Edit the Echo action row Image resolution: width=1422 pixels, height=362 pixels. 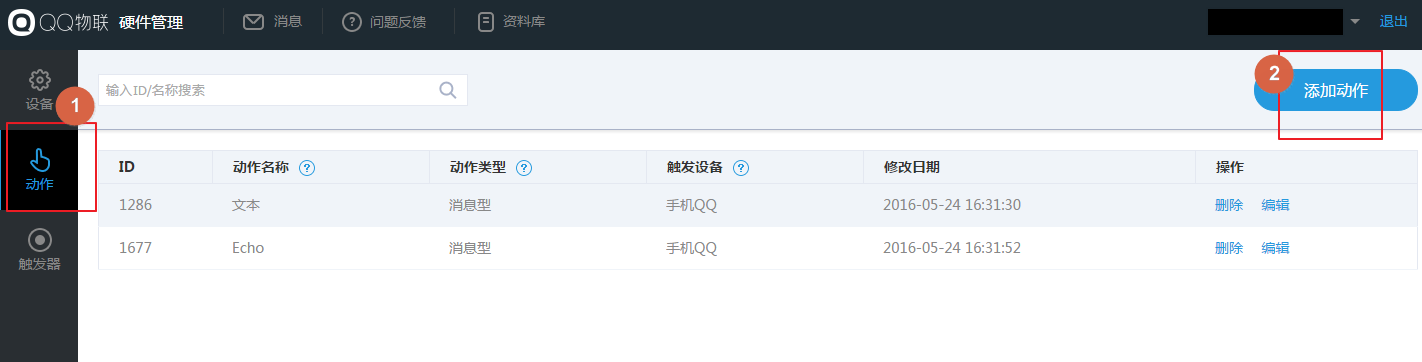pyautogui.click(x=1275, y=248)
